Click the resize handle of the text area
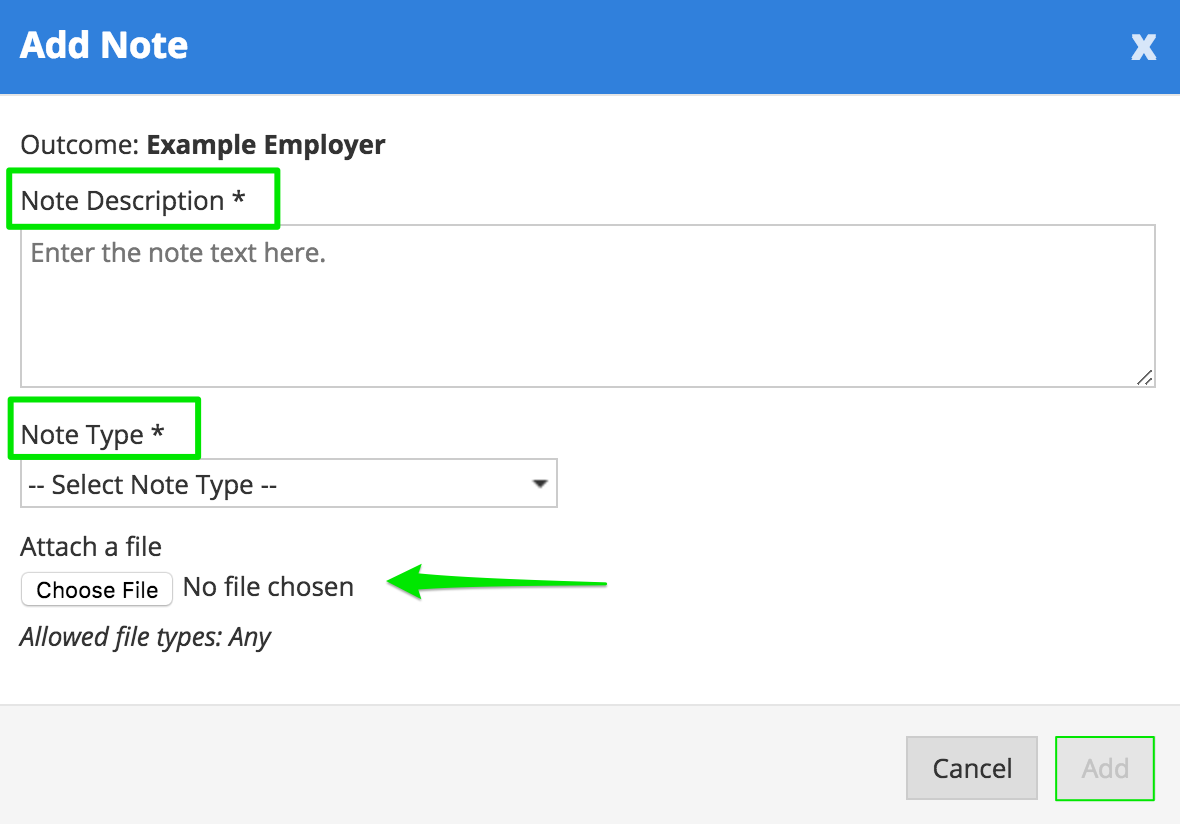 tap(1145, 377)
